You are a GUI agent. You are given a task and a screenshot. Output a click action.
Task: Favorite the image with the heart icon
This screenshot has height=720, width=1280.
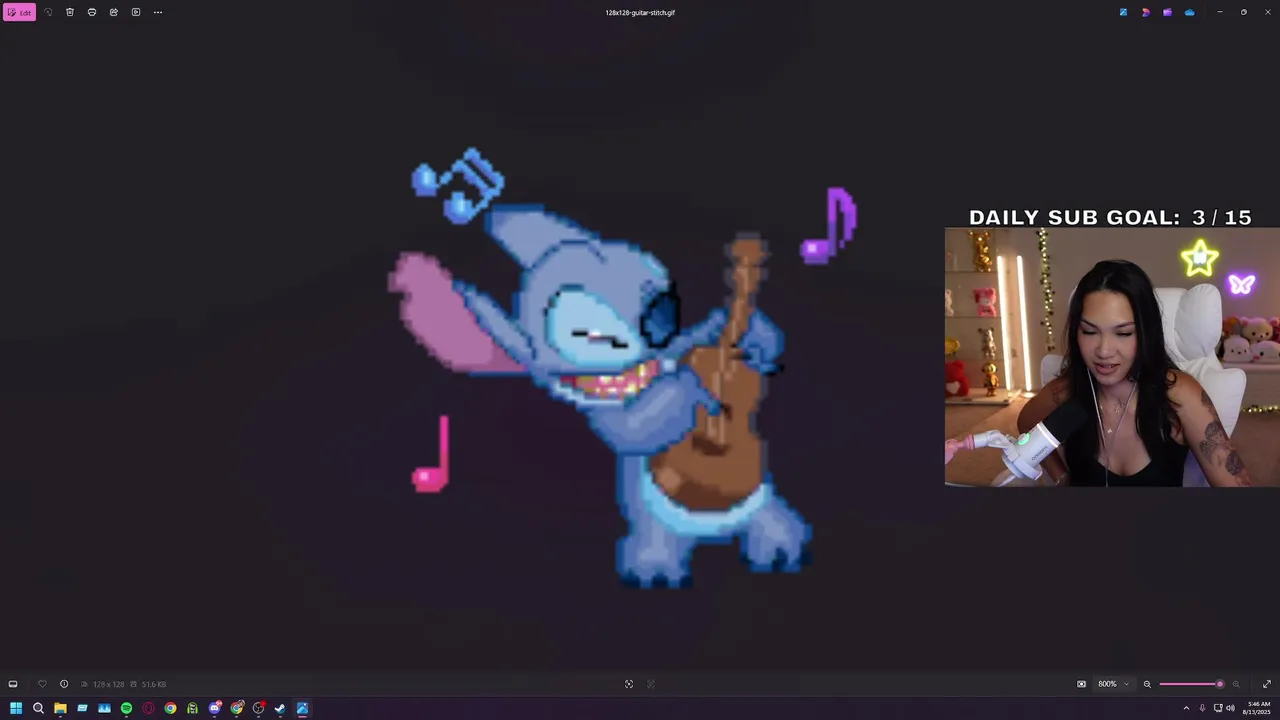click(x=42, y=684)
